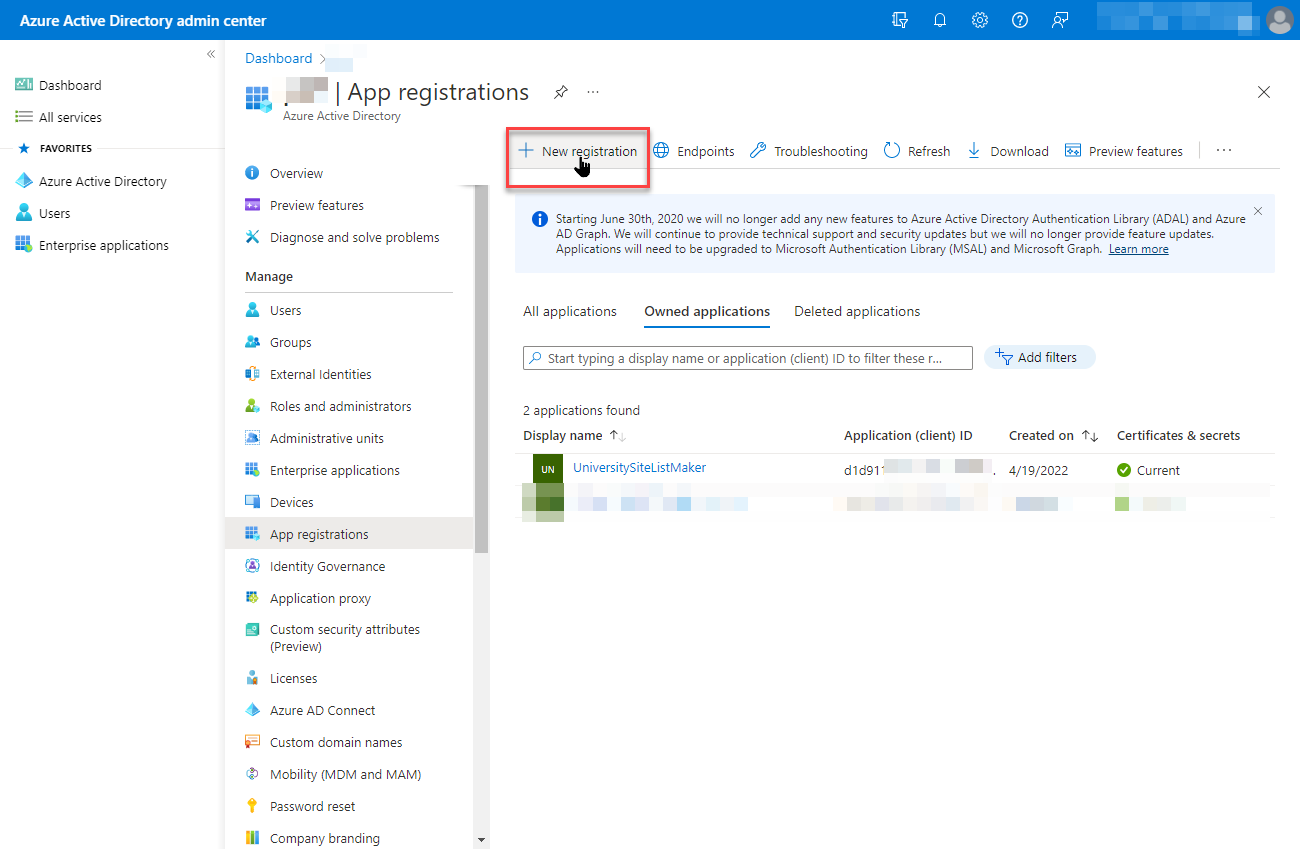The width and height of the screenshot is (1300, 849).
Task: Pin the App registrations blade
Action: pyautogui.click(x=561, y=92)
